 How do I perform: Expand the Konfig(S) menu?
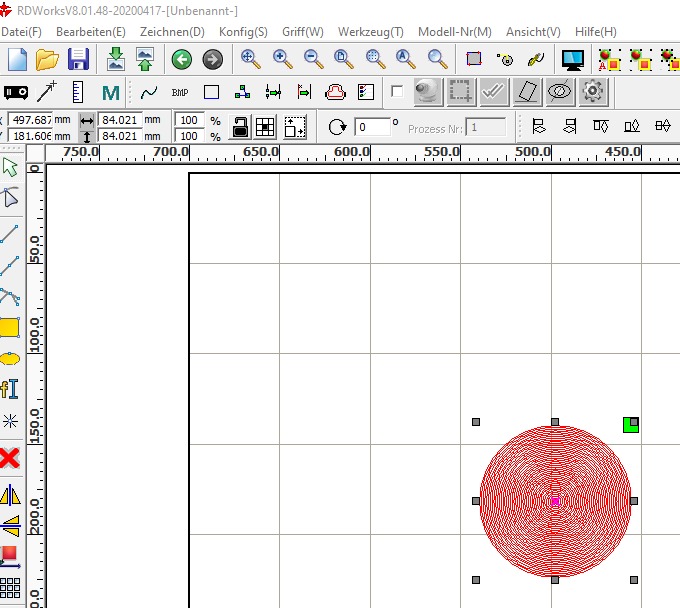(x=243, y=32)
